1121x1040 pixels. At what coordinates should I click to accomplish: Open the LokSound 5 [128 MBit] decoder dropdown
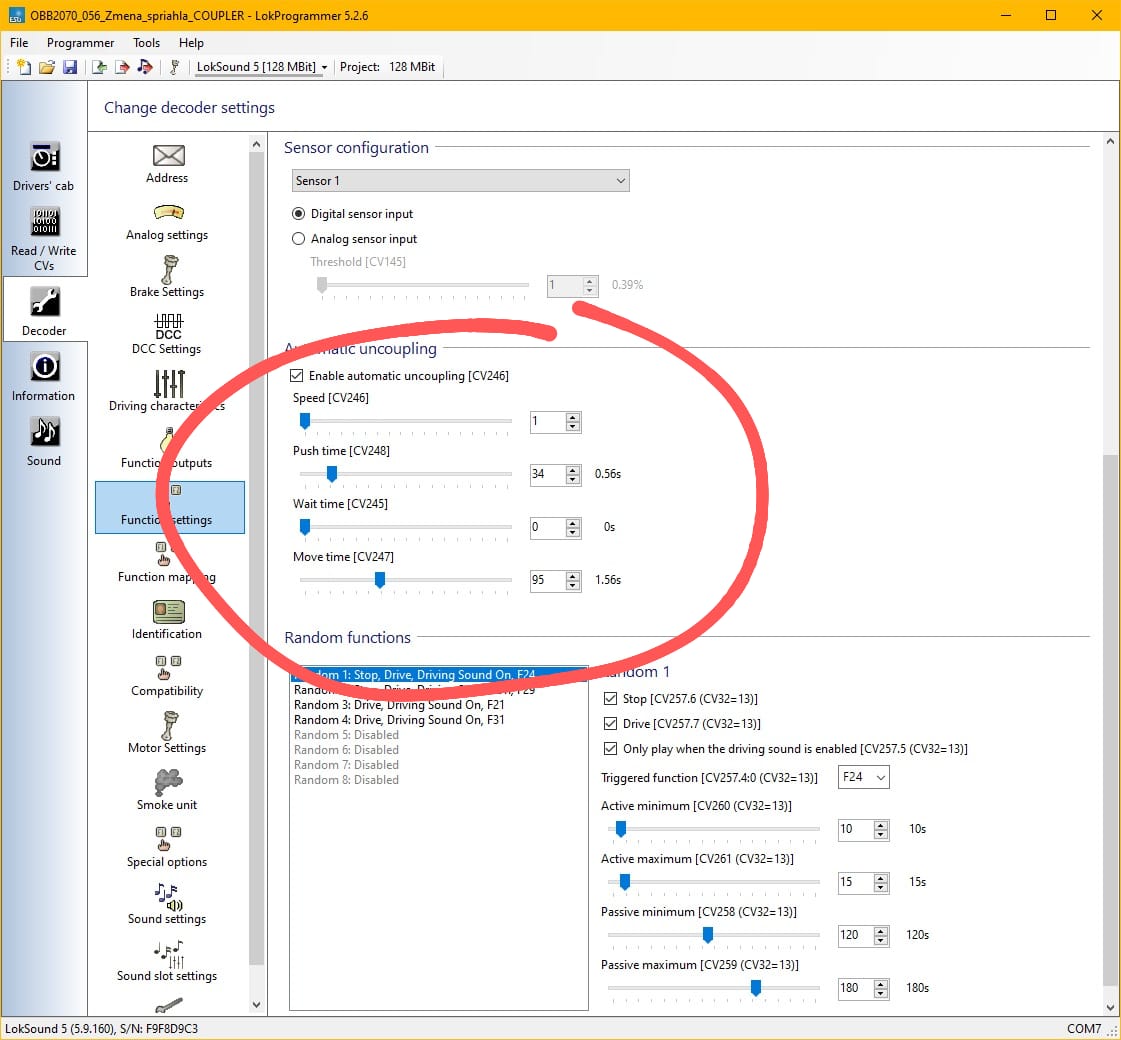click(x=262, y=67)
